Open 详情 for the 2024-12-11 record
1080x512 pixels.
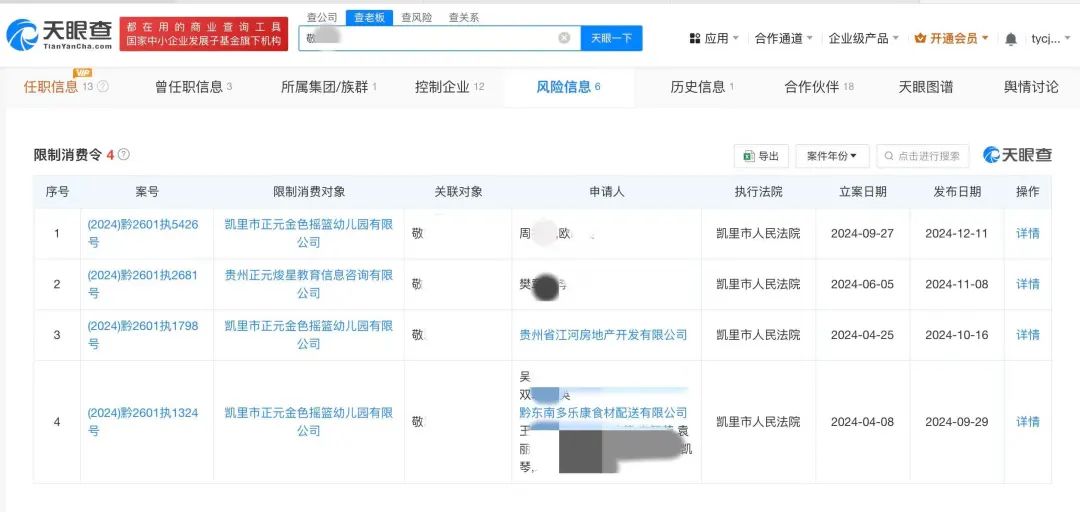coord(1028,234)
